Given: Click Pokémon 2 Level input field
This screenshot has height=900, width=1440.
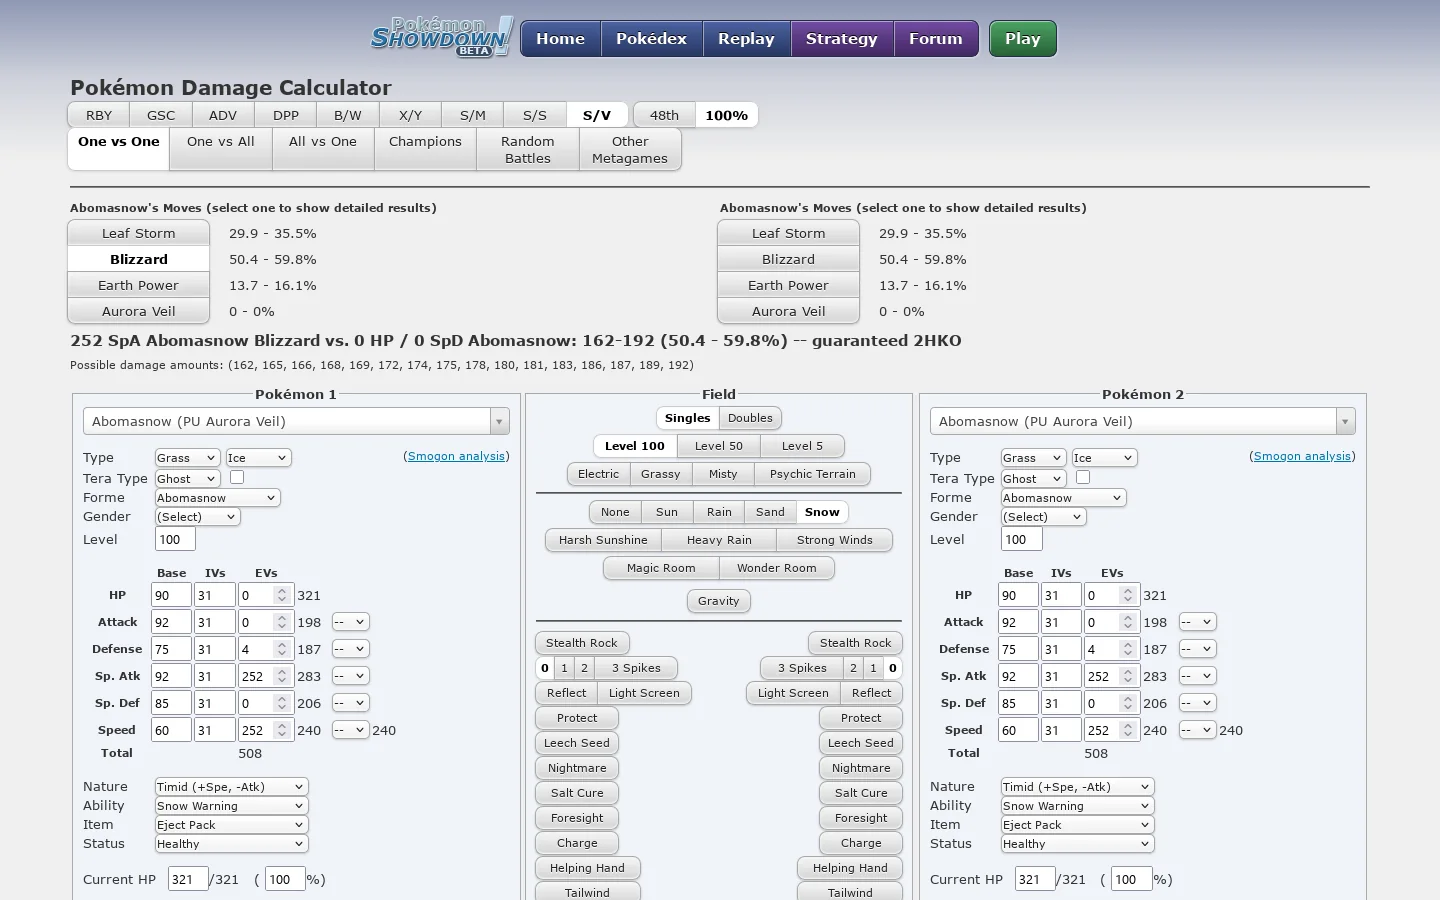Looking at the screenshot, I should pyautogui.click(x=1021, y=539).
